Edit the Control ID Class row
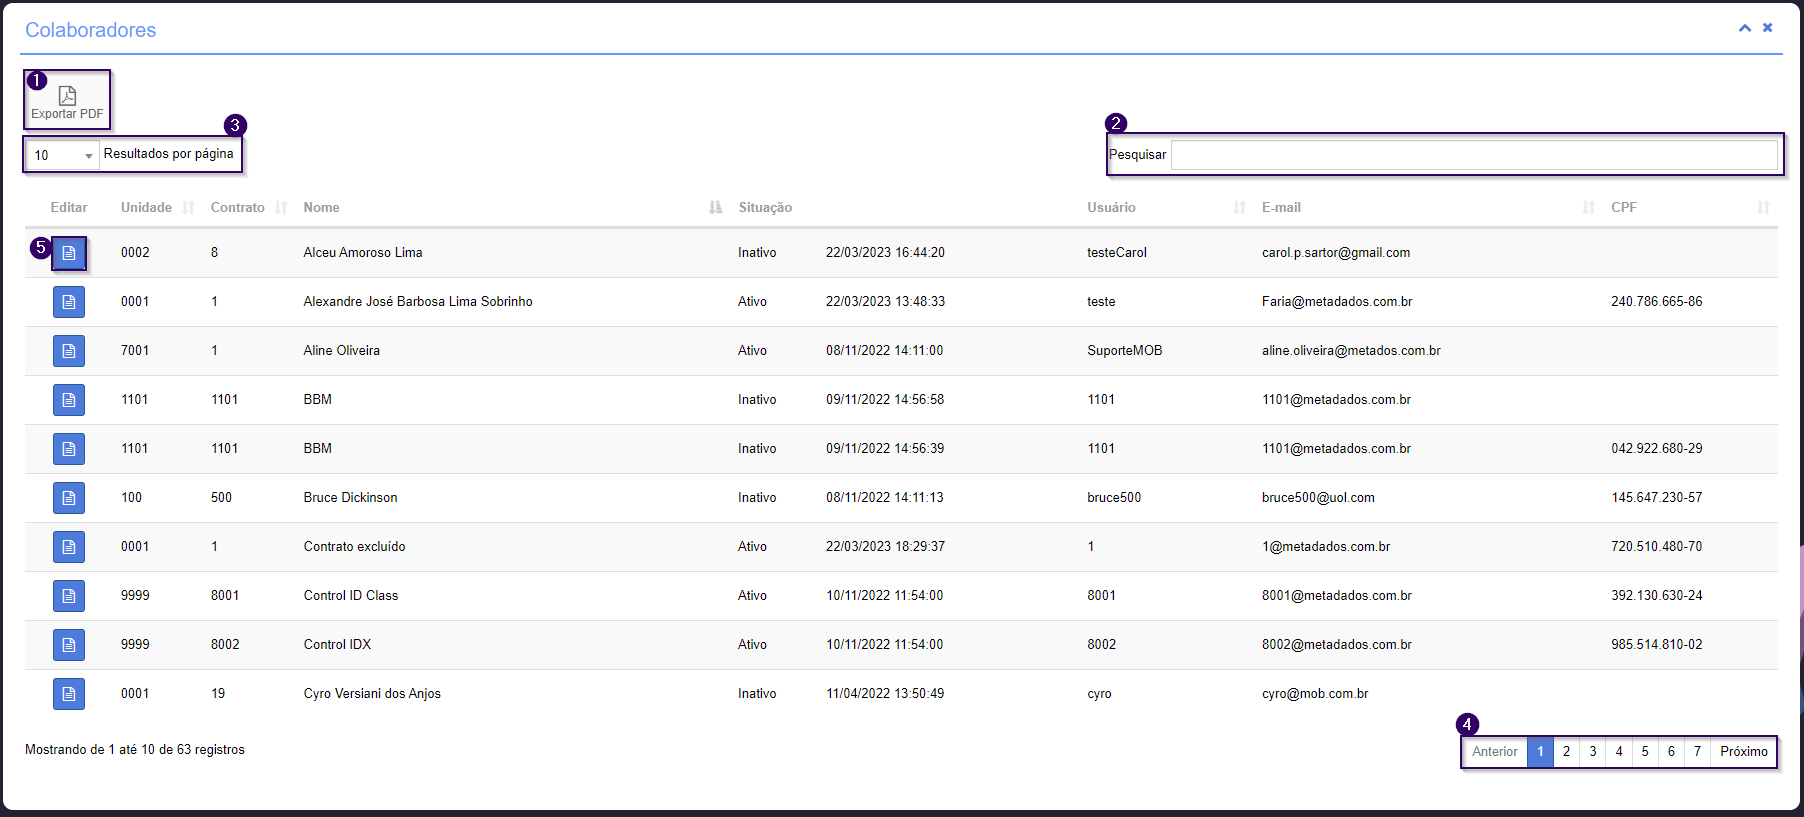Viewport: 1804px width, 817px height. [x=69, y=596]
